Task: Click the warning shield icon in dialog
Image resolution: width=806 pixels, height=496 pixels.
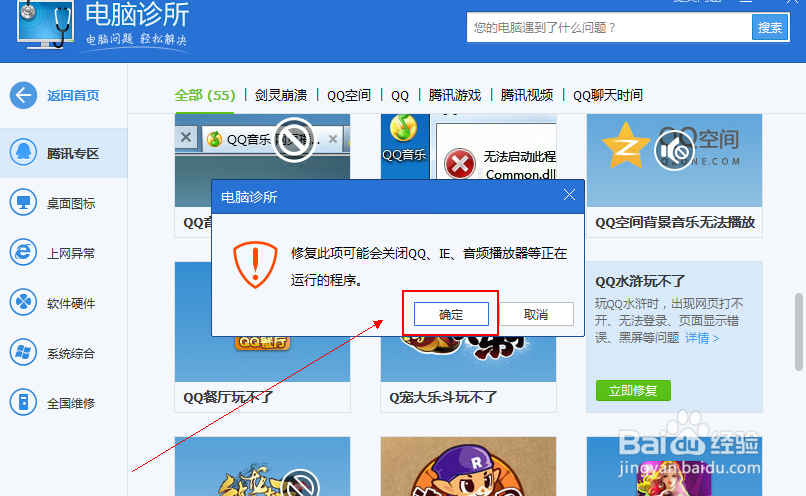Action: [255, 264]
